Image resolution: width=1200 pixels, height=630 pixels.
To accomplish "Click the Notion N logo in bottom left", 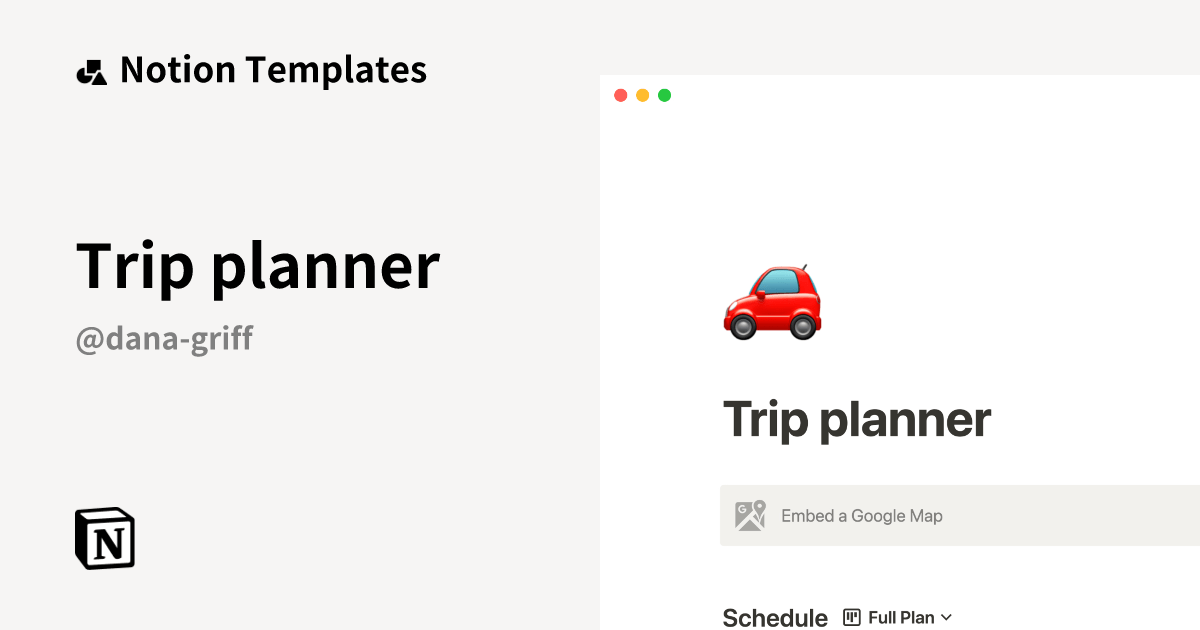I will point(105,538).
